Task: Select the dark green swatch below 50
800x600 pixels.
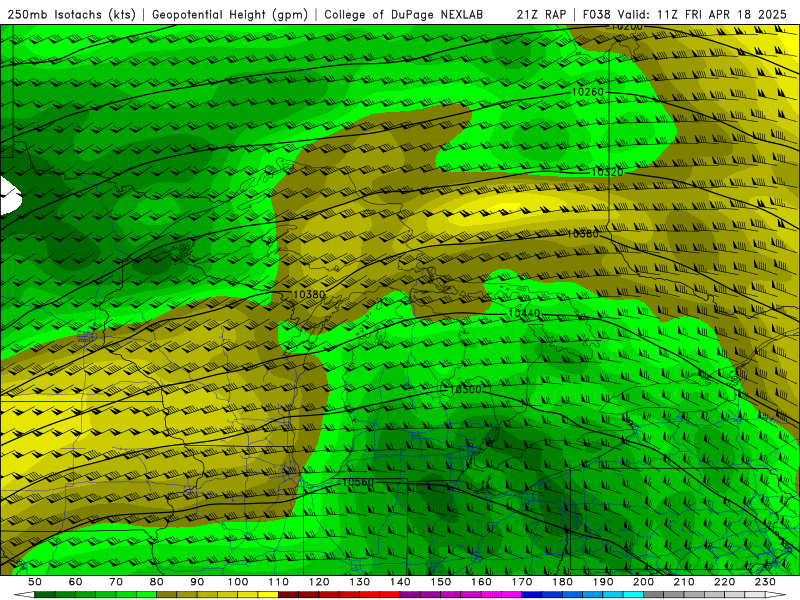Action: click(44, 594)
